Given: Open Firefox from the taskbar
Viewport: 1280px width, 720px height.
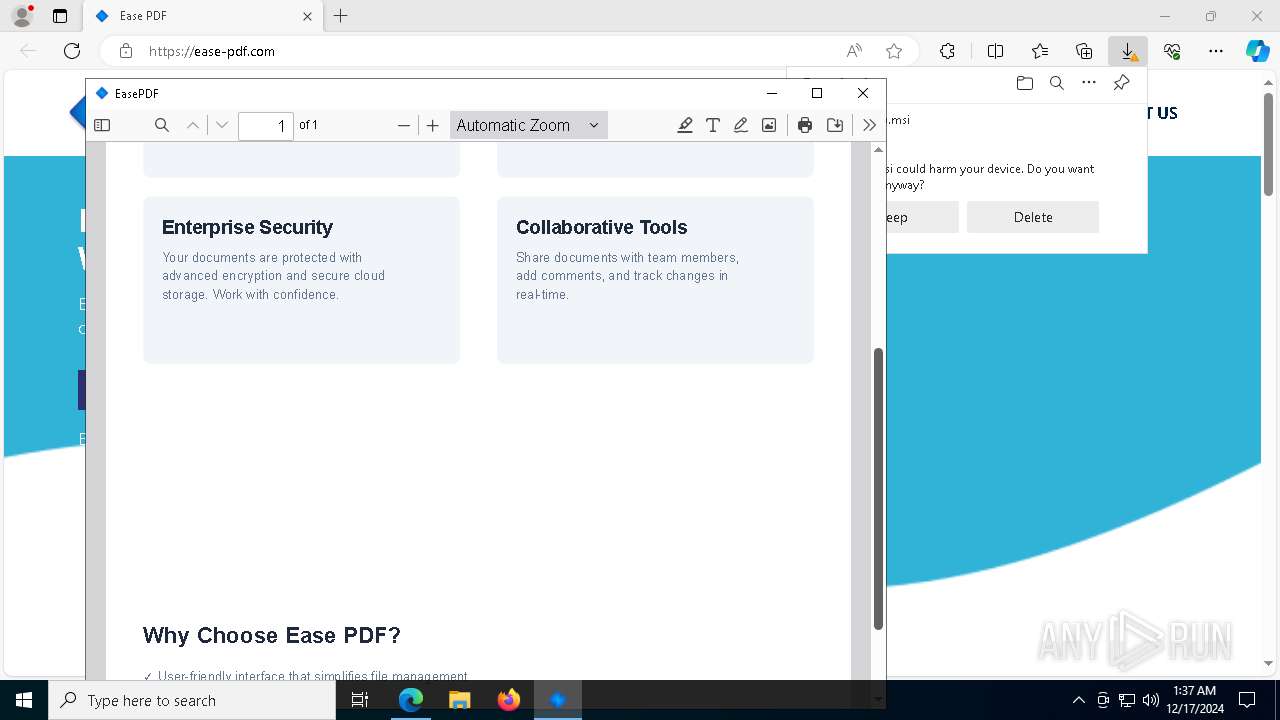Looking at the screenshot, I should click(x=509, y=700).
